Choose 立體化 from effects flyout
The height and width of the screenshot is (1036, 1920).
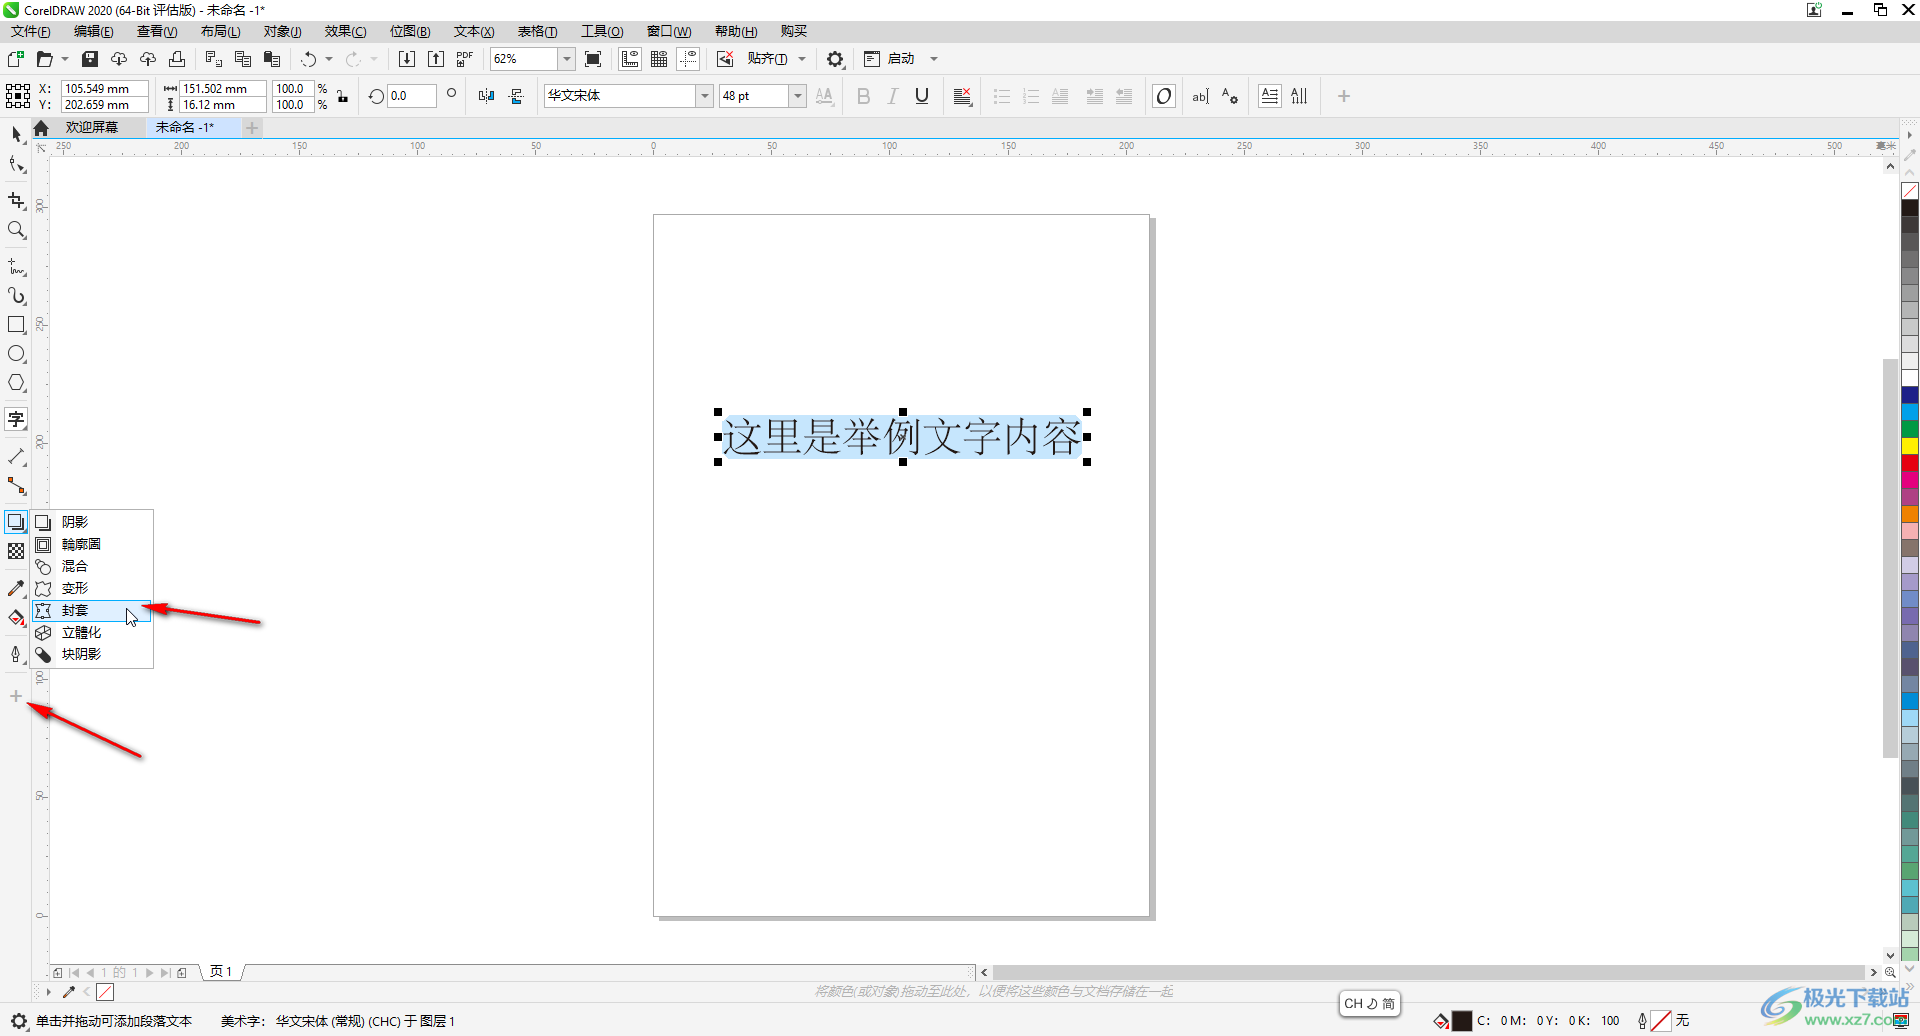91,632
